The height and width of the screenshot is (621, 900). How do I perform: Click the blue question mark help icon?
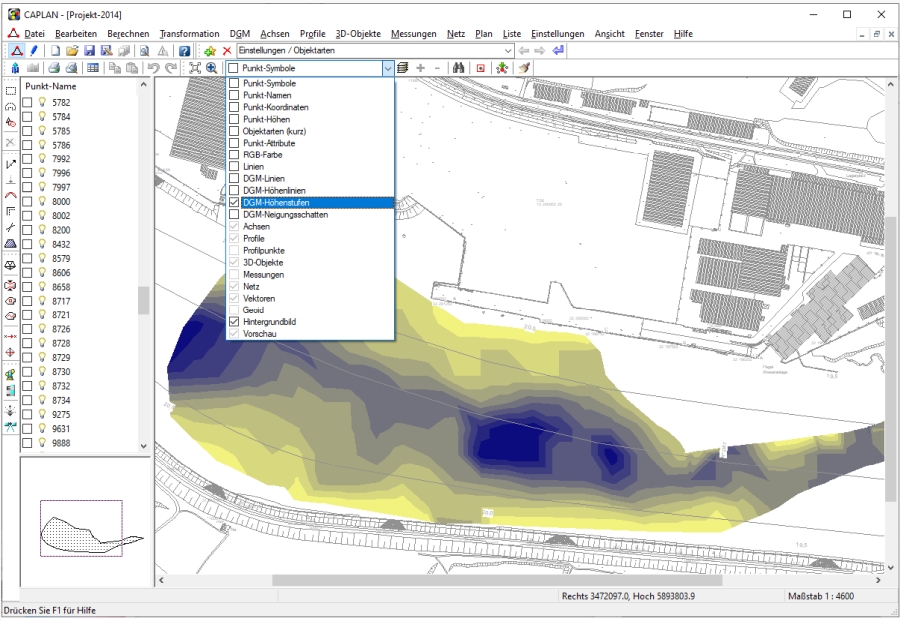point(185,50)
